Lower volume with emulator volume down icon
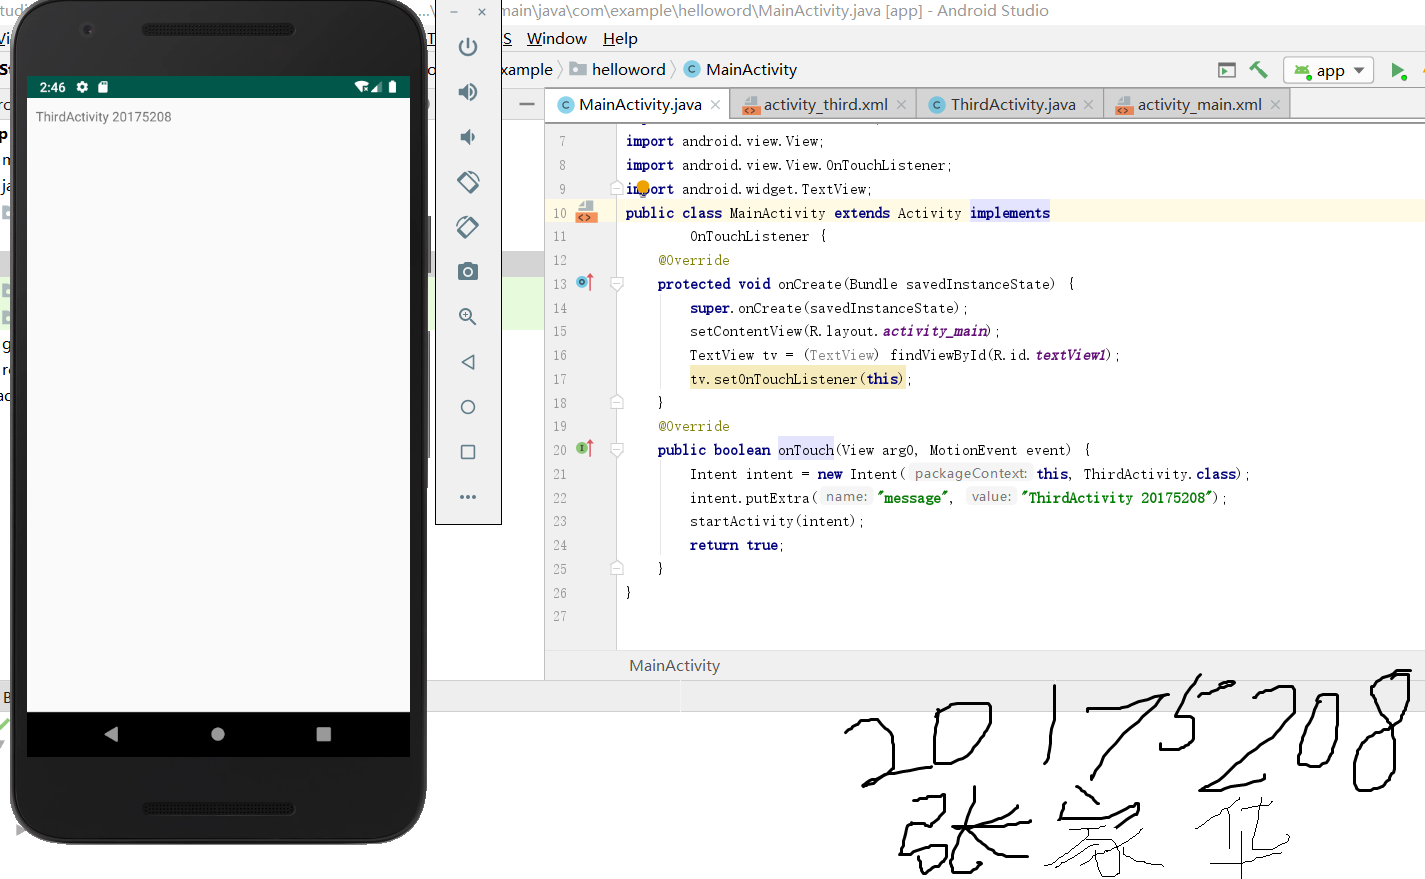 [x=467, y=137]
